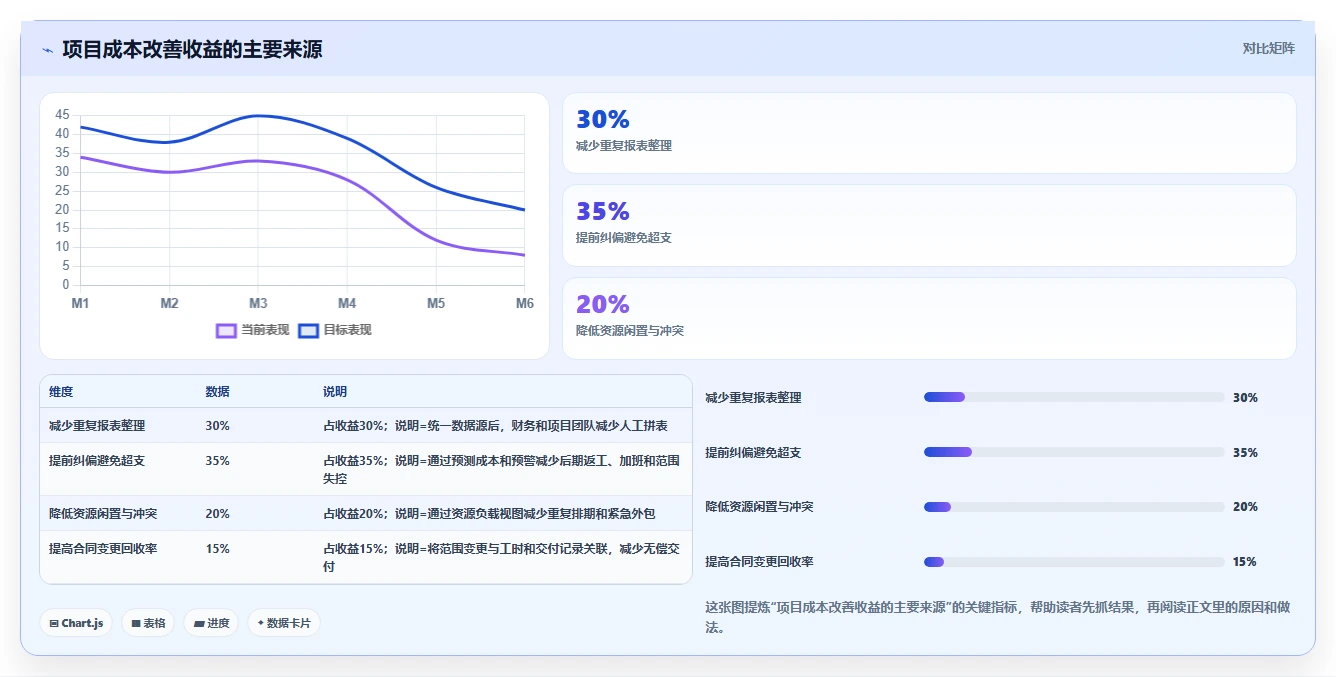Open the 20% 降低资源闲置与冲突 data card
Image resolution: width=1336 pixels, height=677 pixels.
click(x=929, y=318)
